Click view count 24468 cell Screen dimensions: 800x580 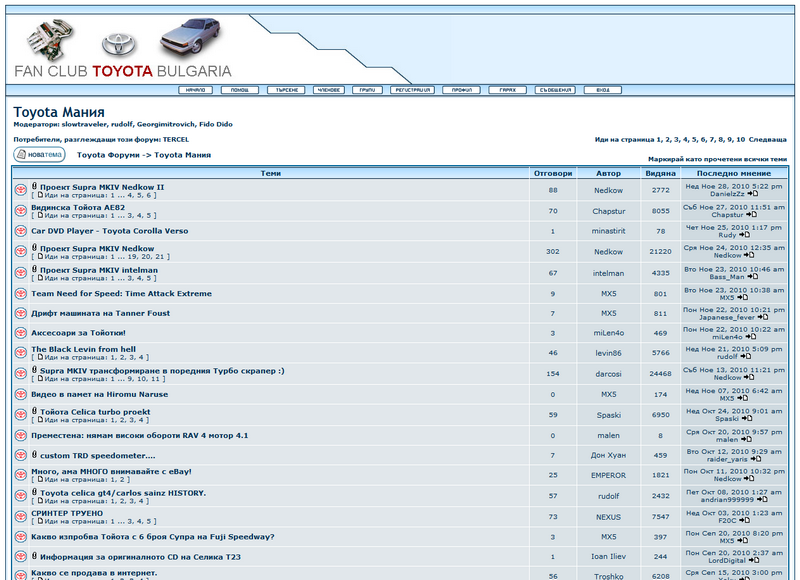pyautogui.click(x=660, y=374)
